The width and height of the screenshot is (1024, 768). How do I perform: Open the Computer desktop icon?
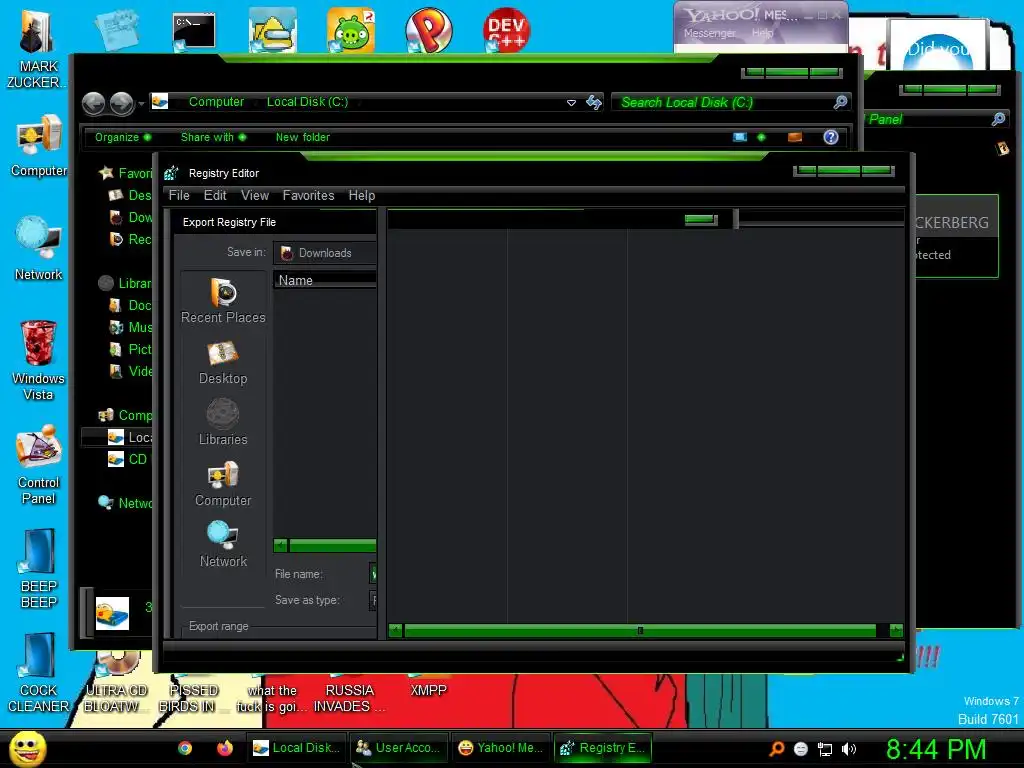click(39, 146)
